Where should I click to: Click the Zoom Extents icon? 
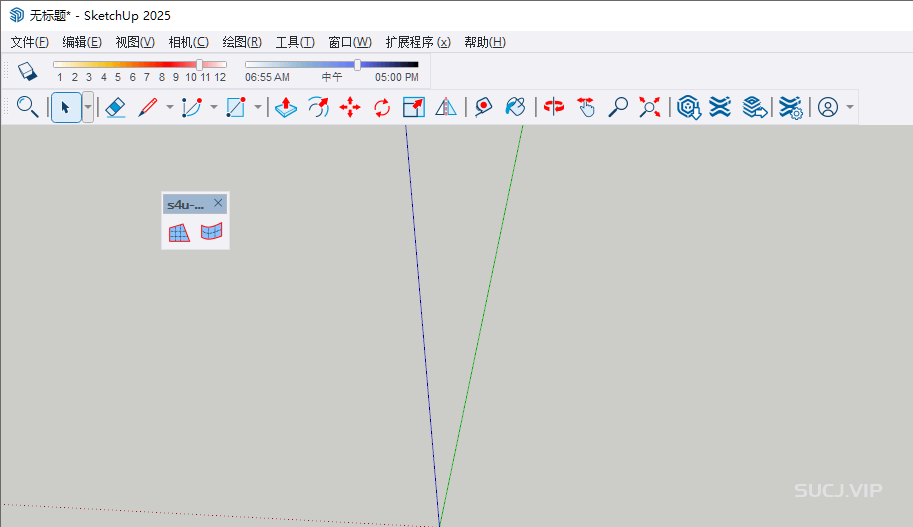[x=650, y=107]
